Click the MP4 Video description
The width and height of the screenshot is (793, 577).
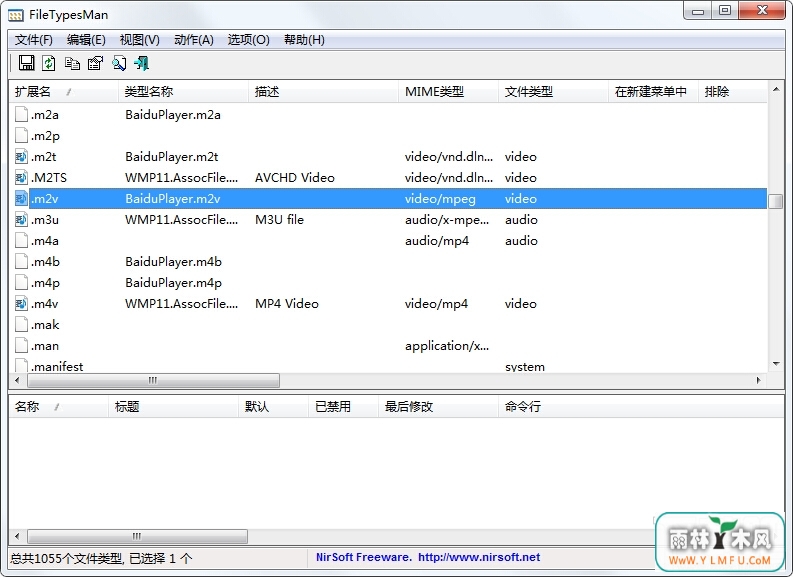pos(287,303)
